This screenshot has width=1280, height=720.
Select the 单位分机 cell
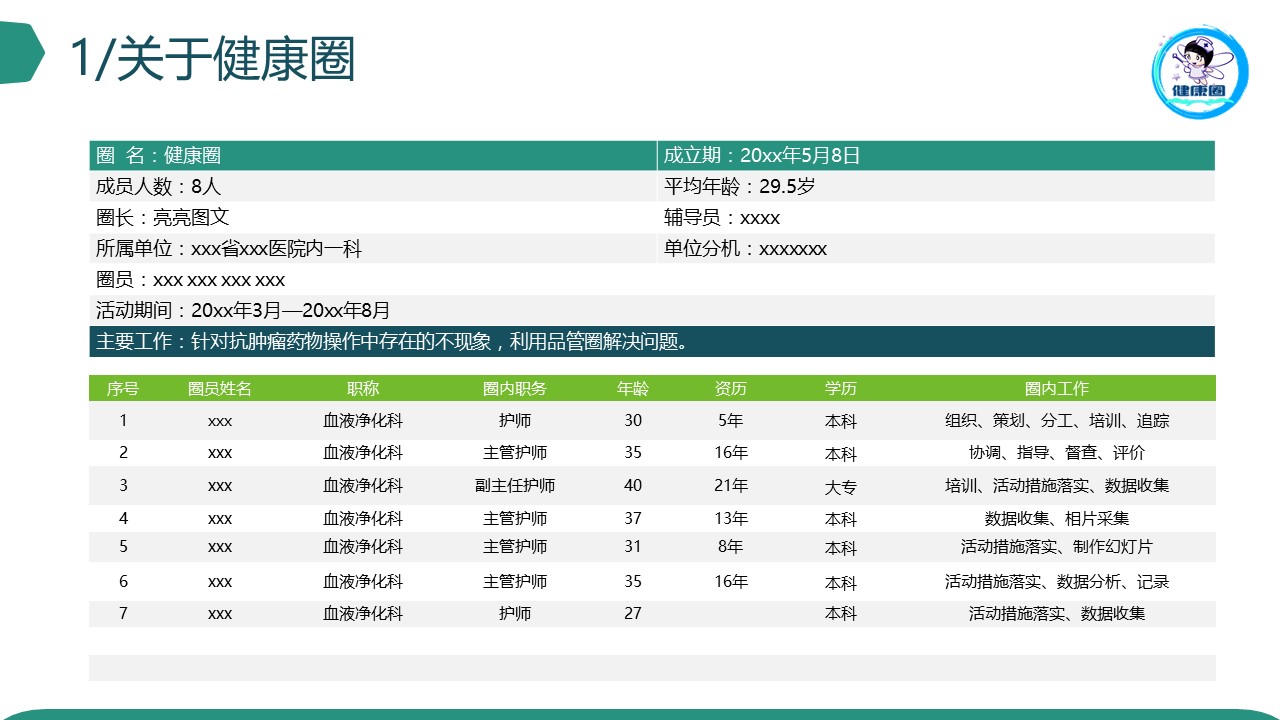745,249
